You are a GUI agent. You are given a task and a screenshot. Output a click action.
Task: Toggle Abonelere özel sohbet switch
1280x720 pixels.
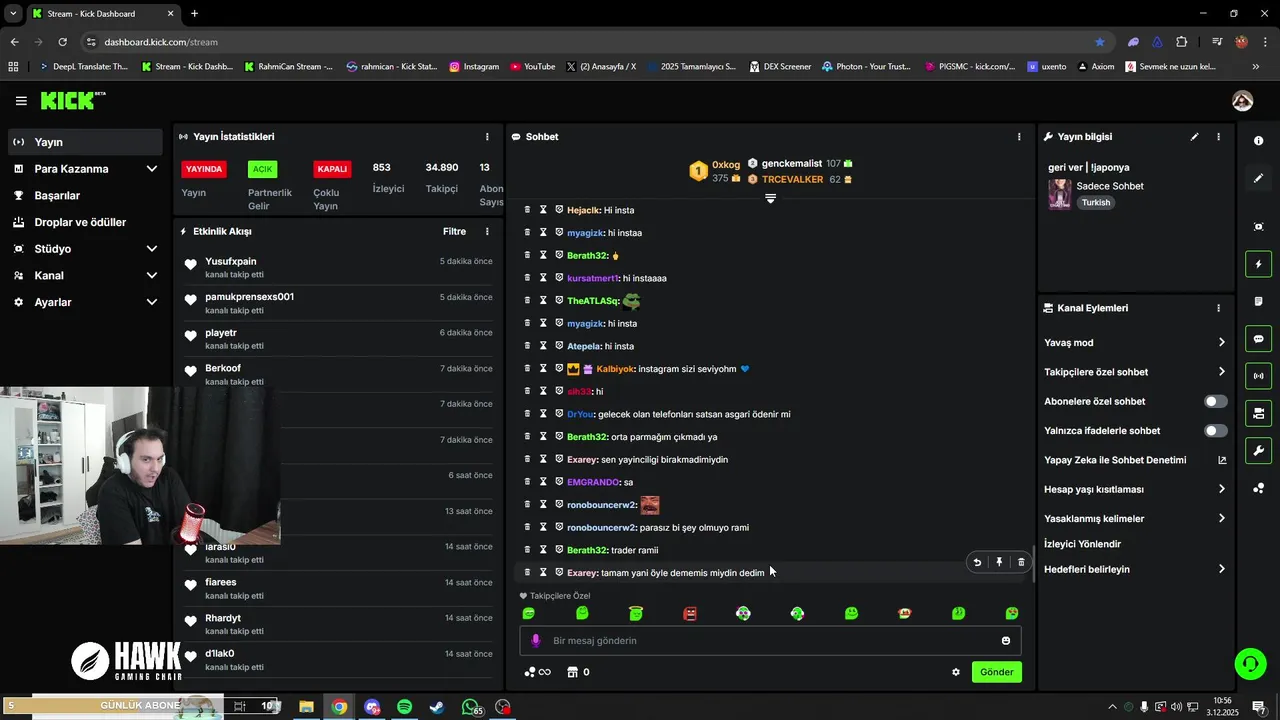click(x=1216, y=401)
